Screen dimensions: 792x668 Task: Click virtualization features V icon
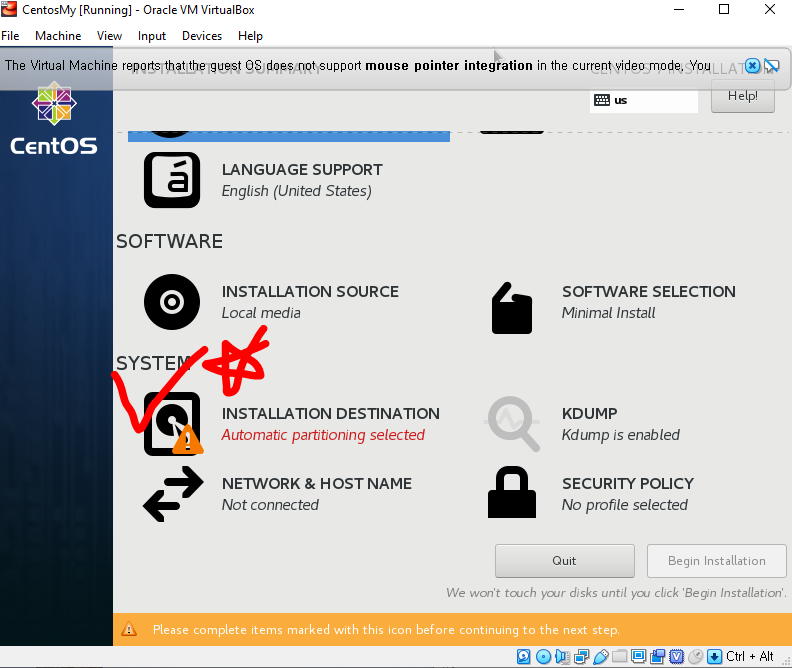676,656
